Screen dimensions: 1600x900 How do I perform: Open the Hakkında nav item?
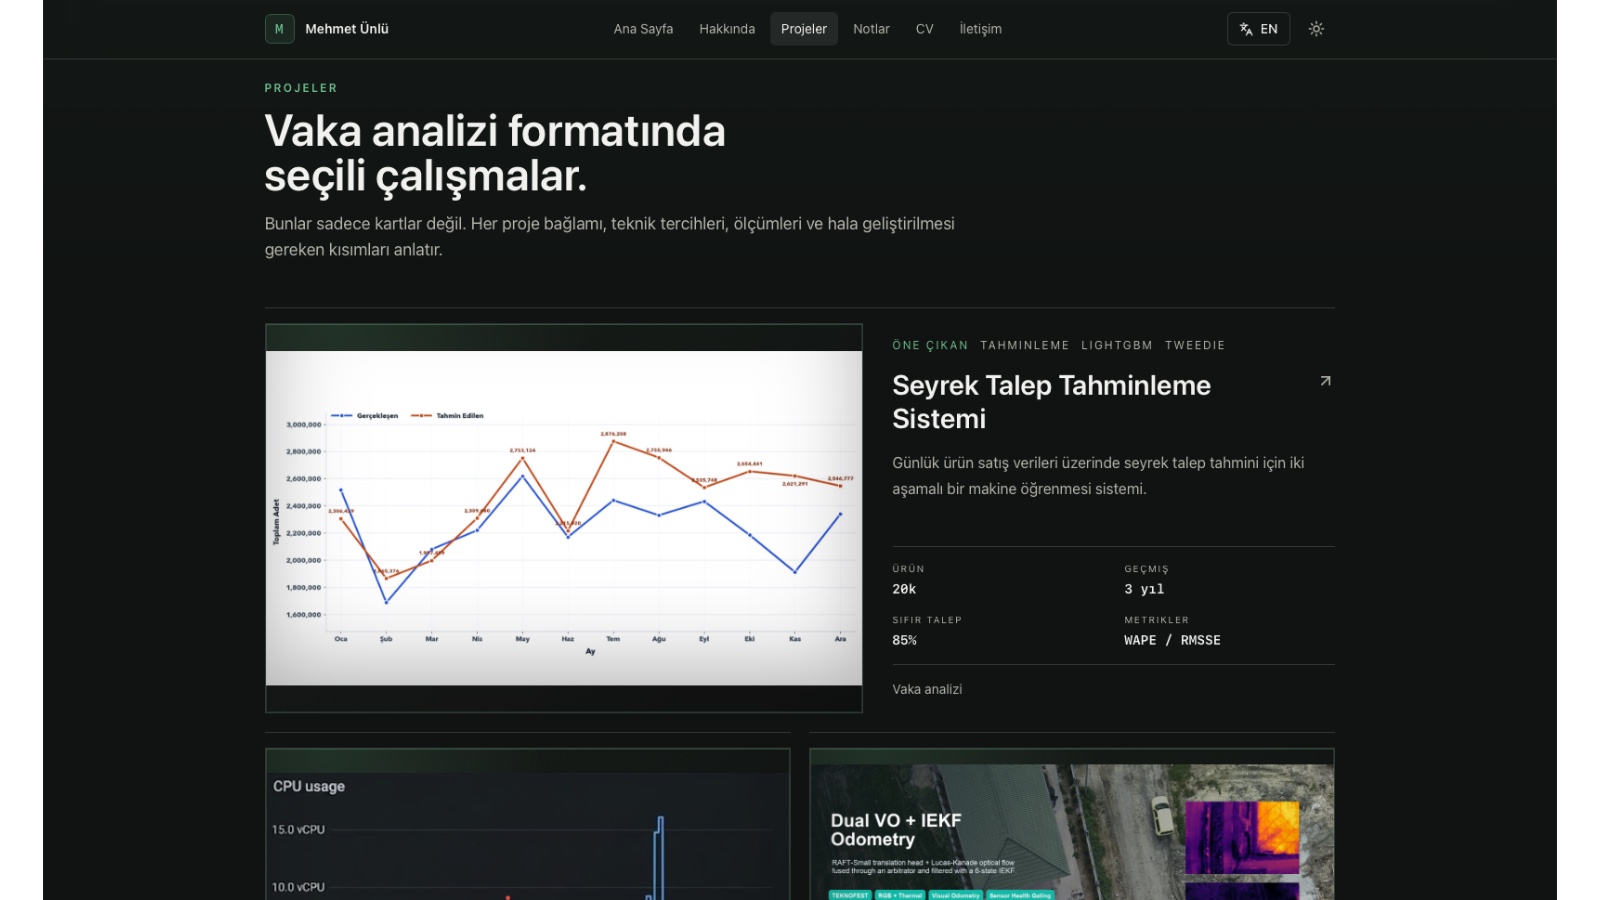click(x=727, y=29)
